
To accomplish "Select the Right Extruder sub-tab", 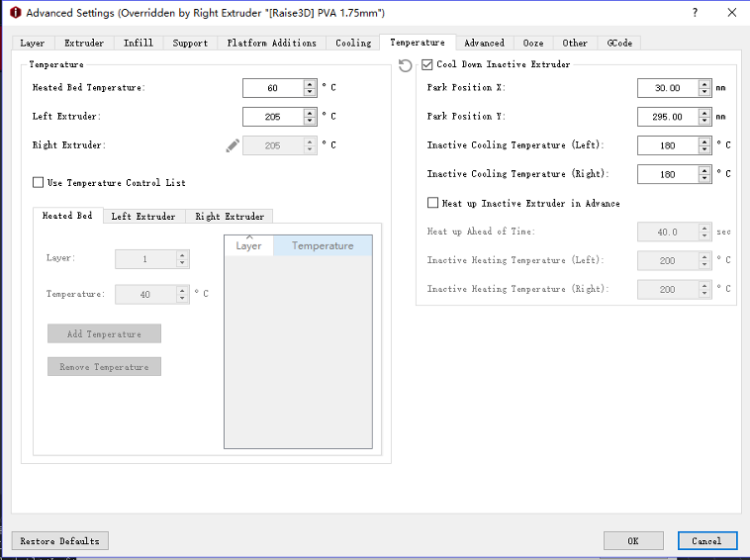I will (x=229, y=217).
